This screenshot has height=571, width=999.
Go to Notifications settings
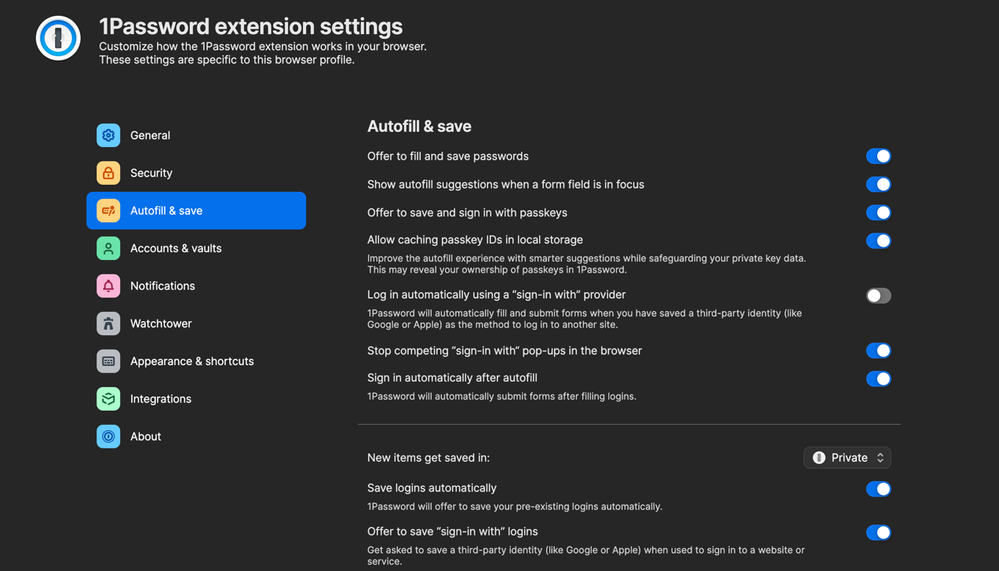pyautogui.click(x=162, y=286)
